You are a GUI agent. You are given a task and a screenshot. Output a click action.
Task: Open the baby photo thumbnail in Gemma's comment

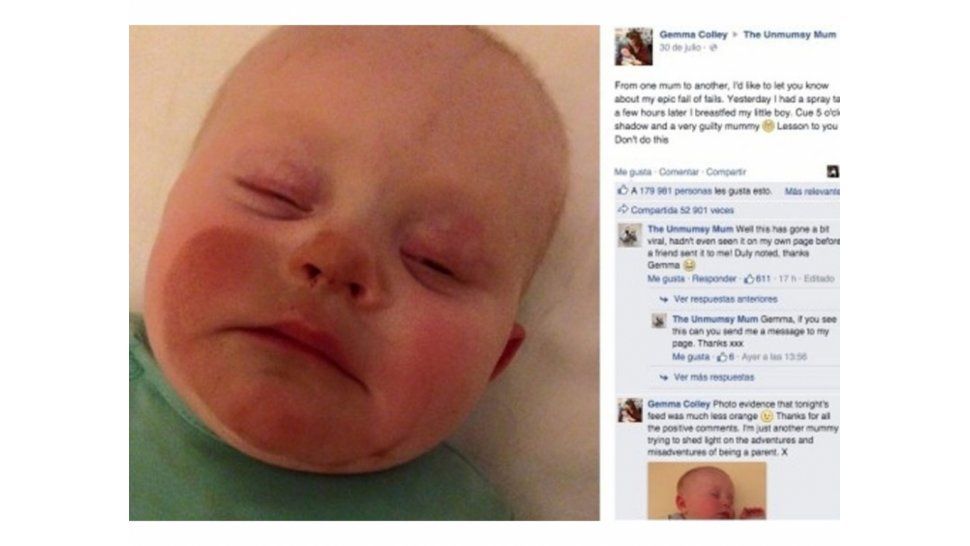pos(706,491)
